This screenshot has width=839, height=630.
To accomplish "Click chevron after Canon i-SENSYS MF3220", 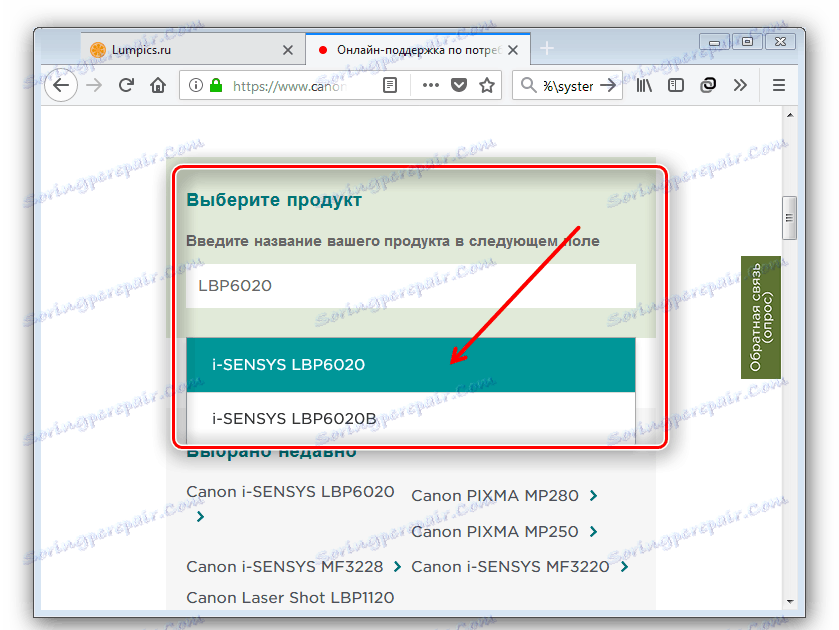I will [624, 566].
